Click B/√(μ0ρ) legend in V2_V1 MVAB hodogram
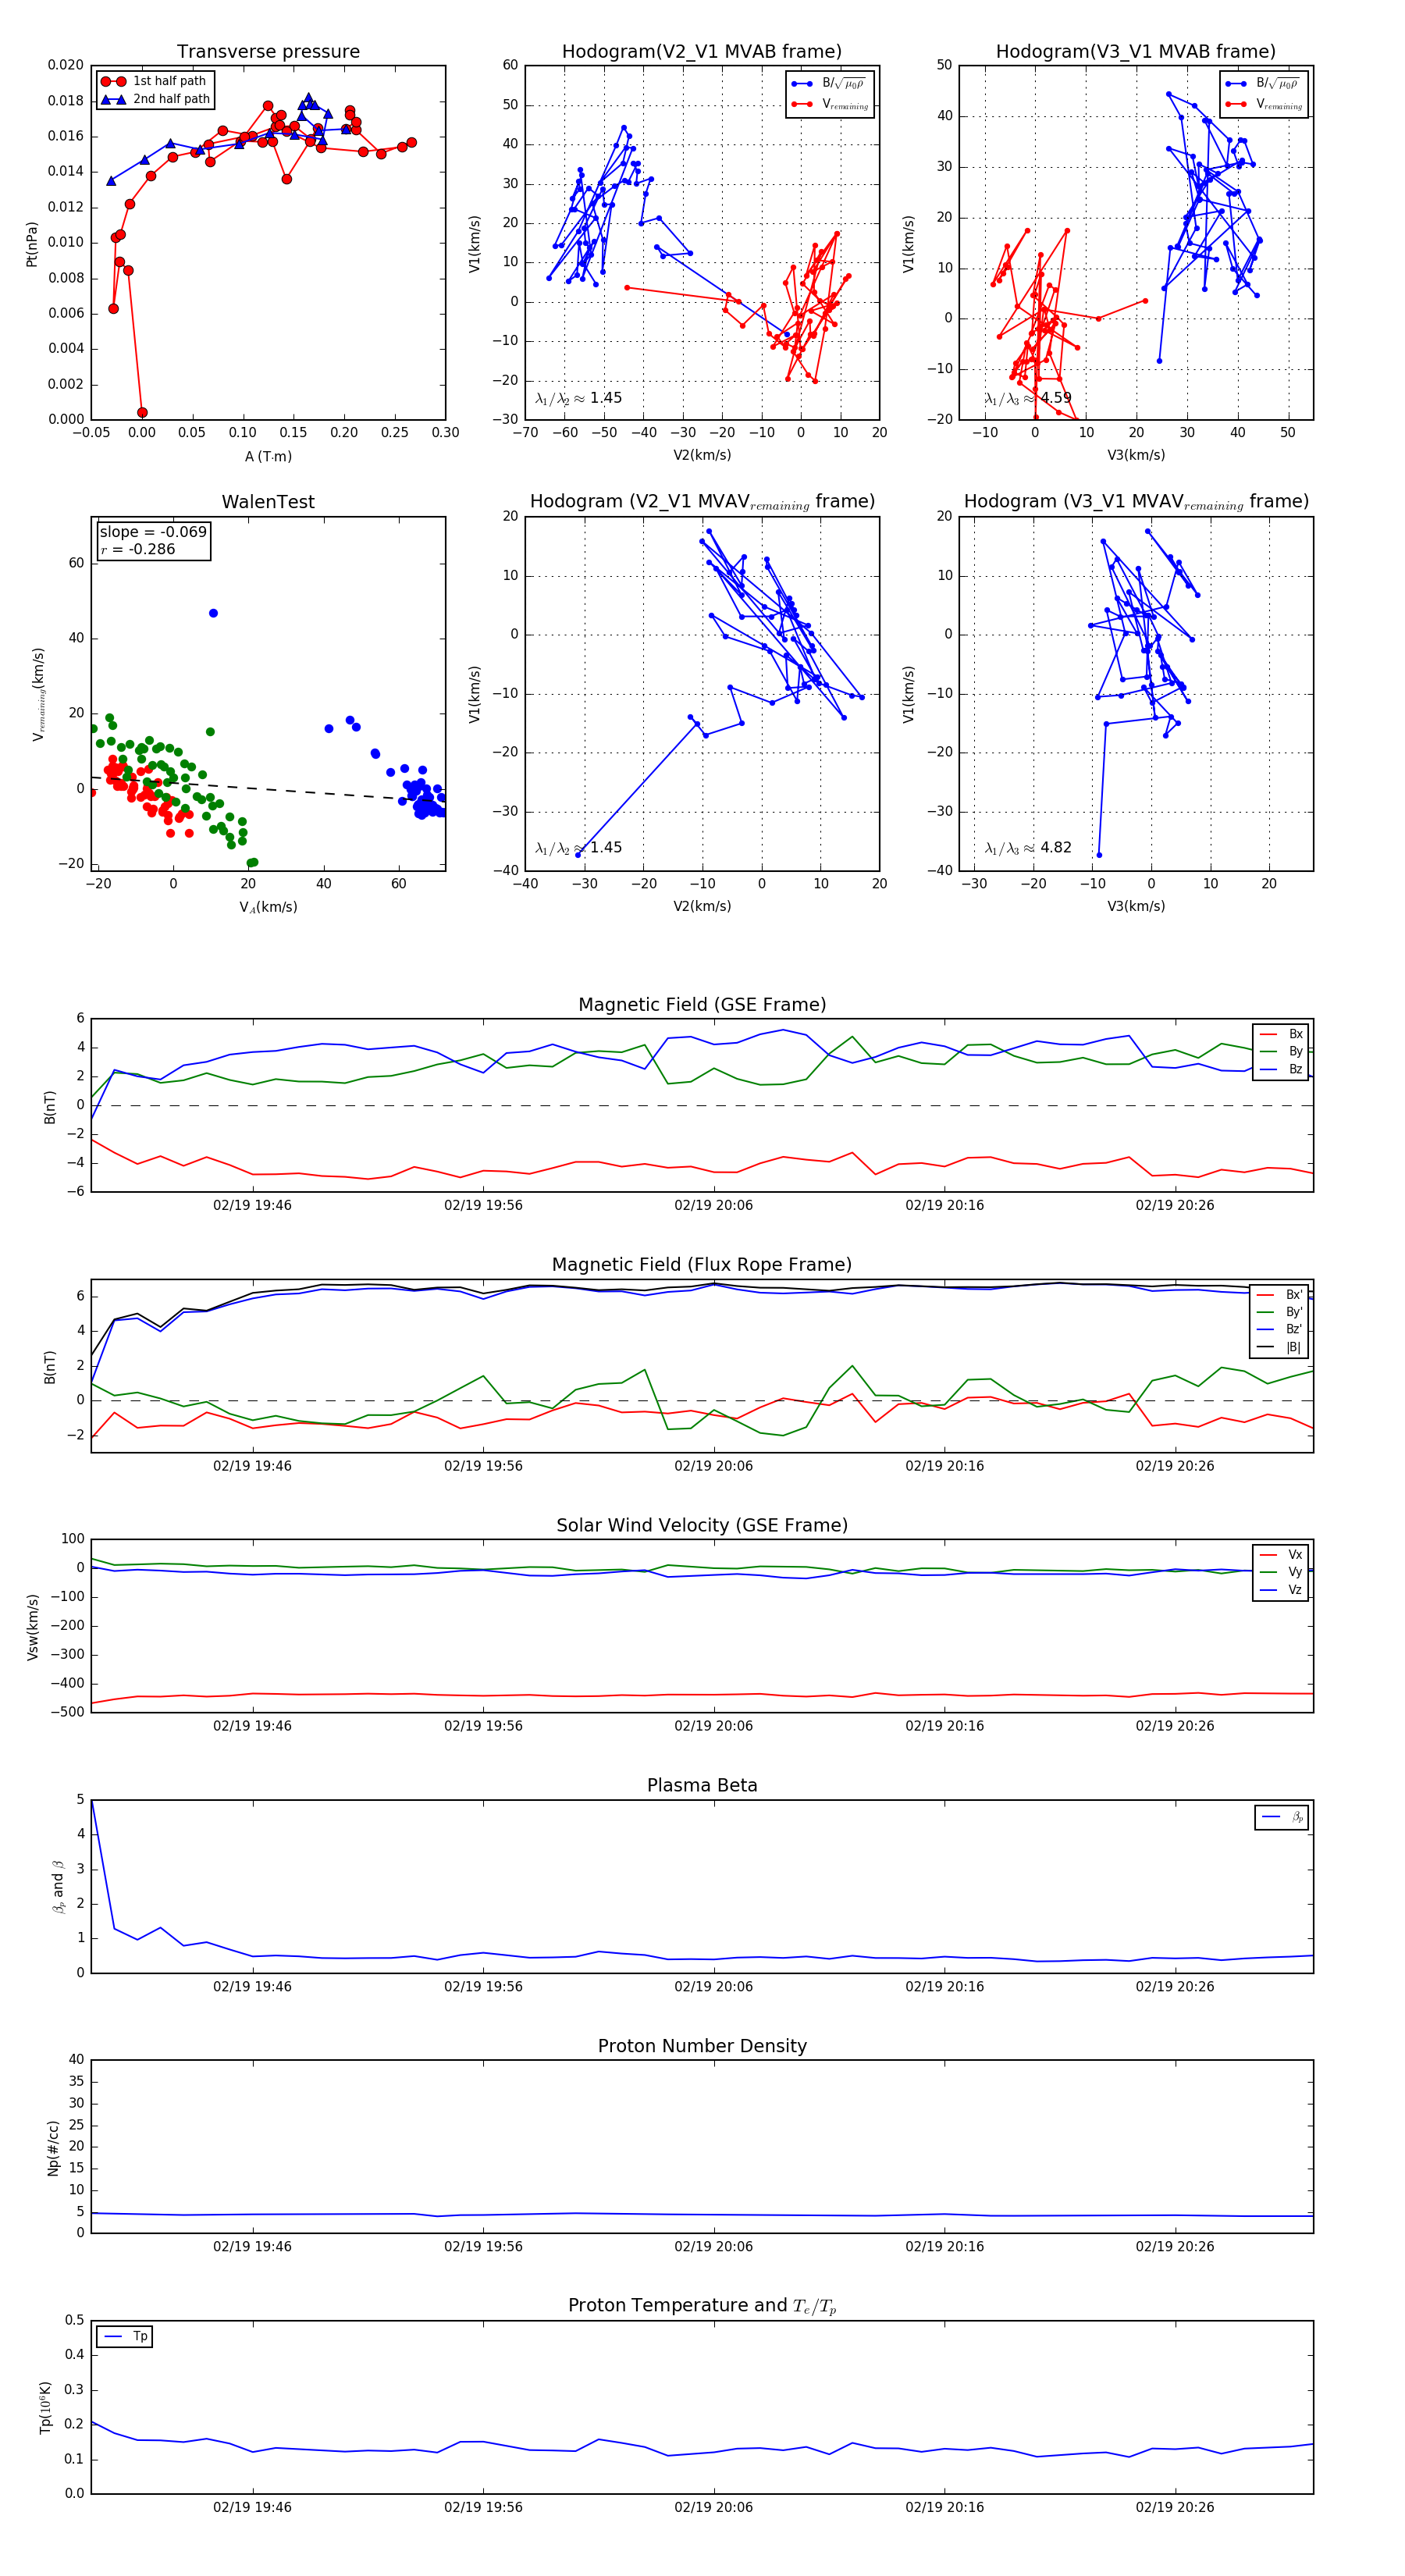 point(830,84)
